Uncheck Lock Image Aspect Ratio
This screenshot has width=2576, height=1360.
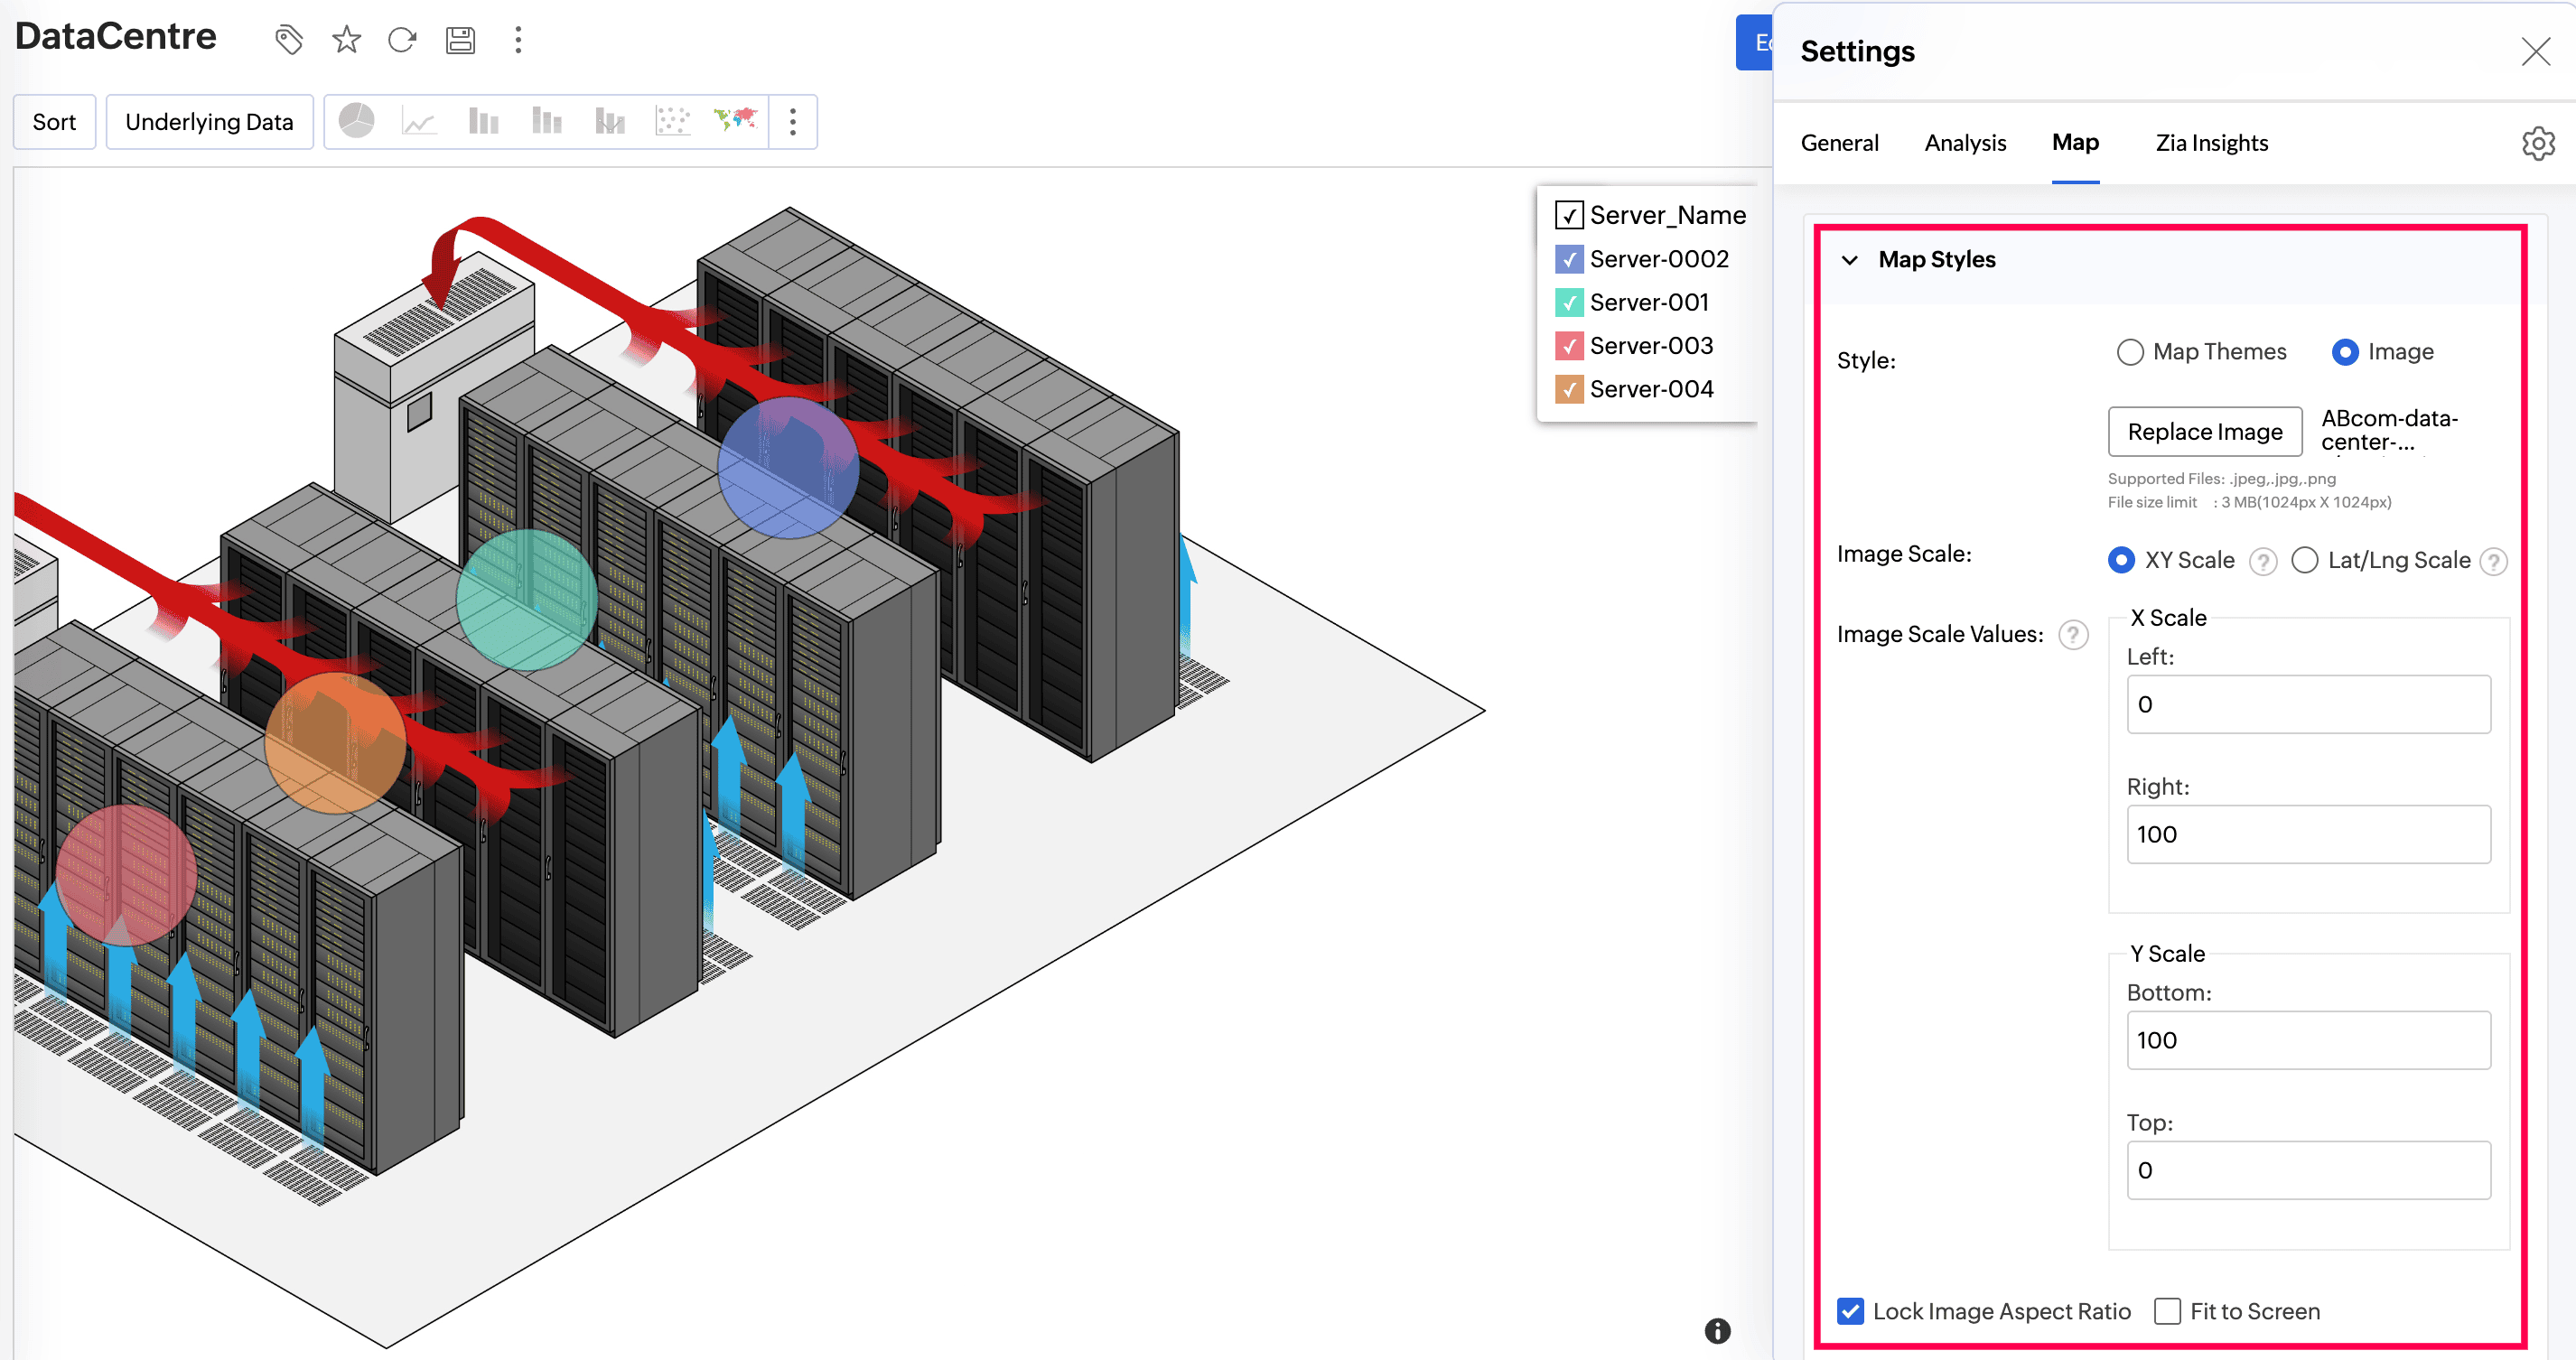1850,1311
